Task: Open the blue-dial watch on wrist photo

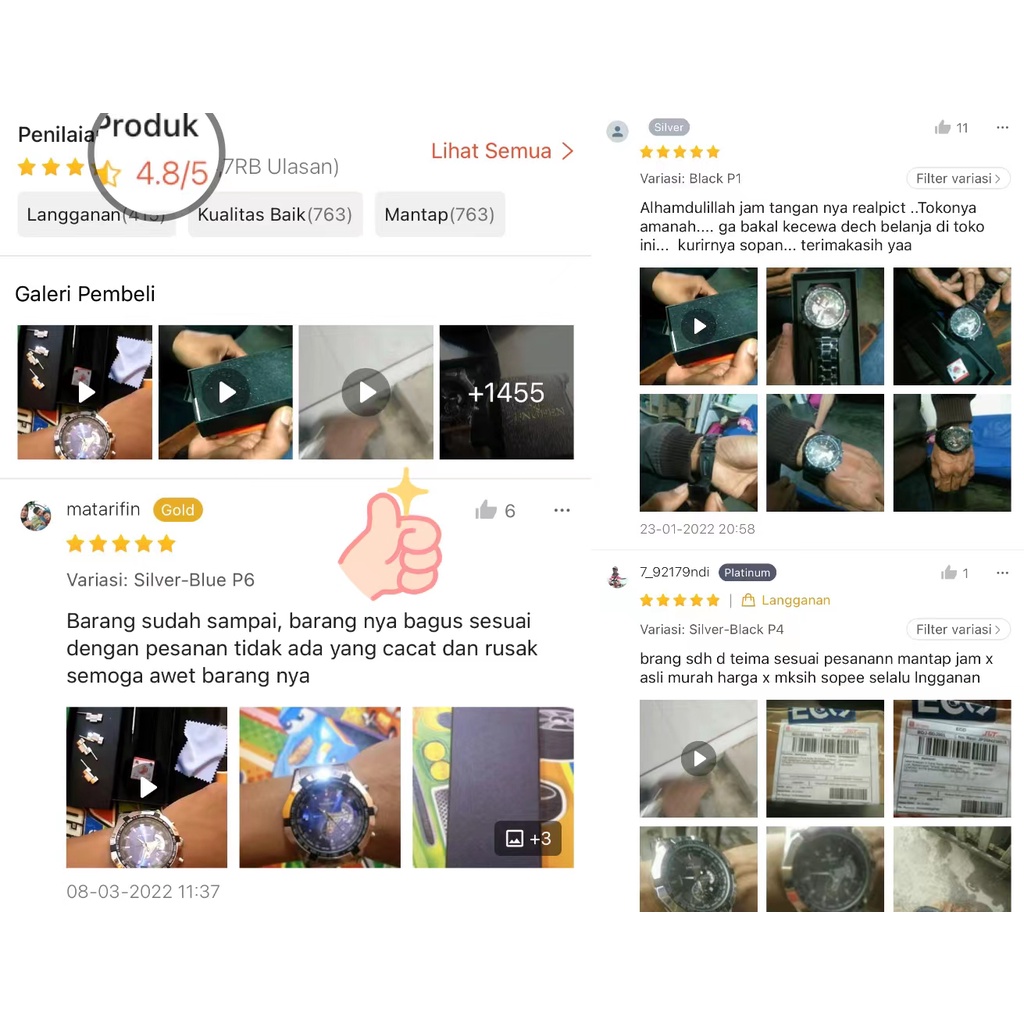Action: pyautogui.click(x=320, y=787)
